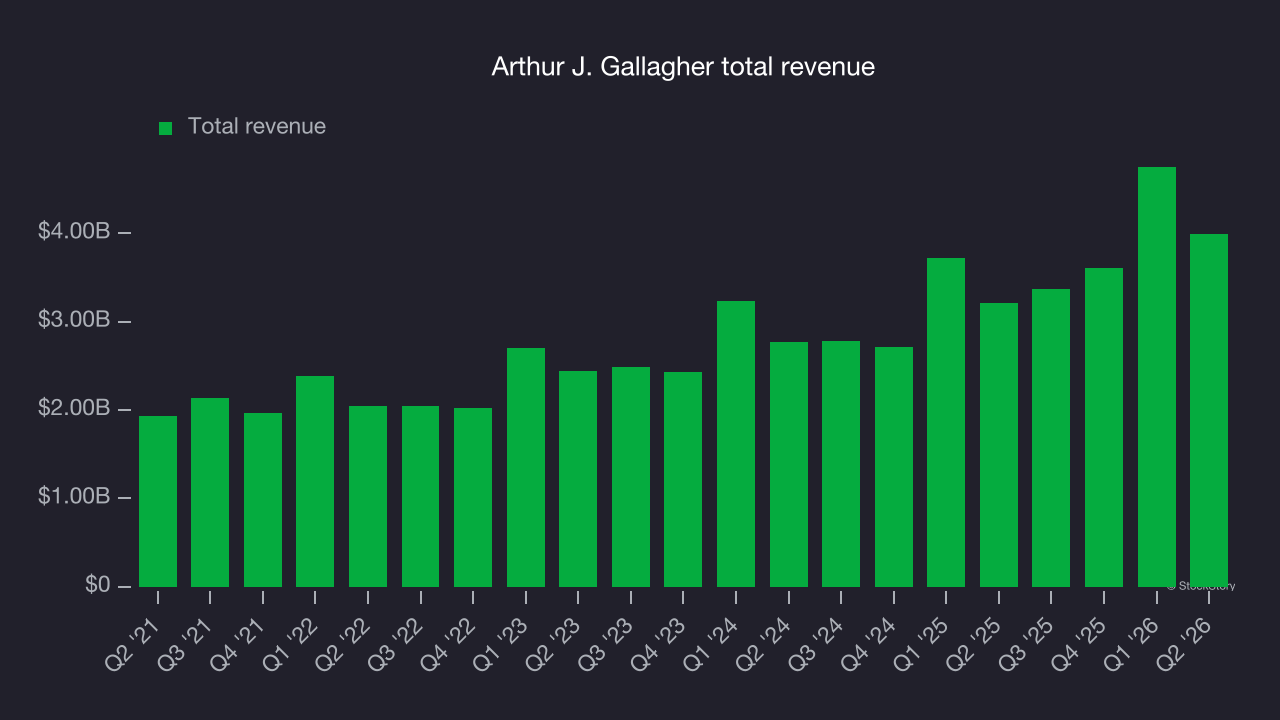Select the Q1 '24 revenue bar
Screen dimensions: 1280x720
pyautogui.click(x=736, y=444)
